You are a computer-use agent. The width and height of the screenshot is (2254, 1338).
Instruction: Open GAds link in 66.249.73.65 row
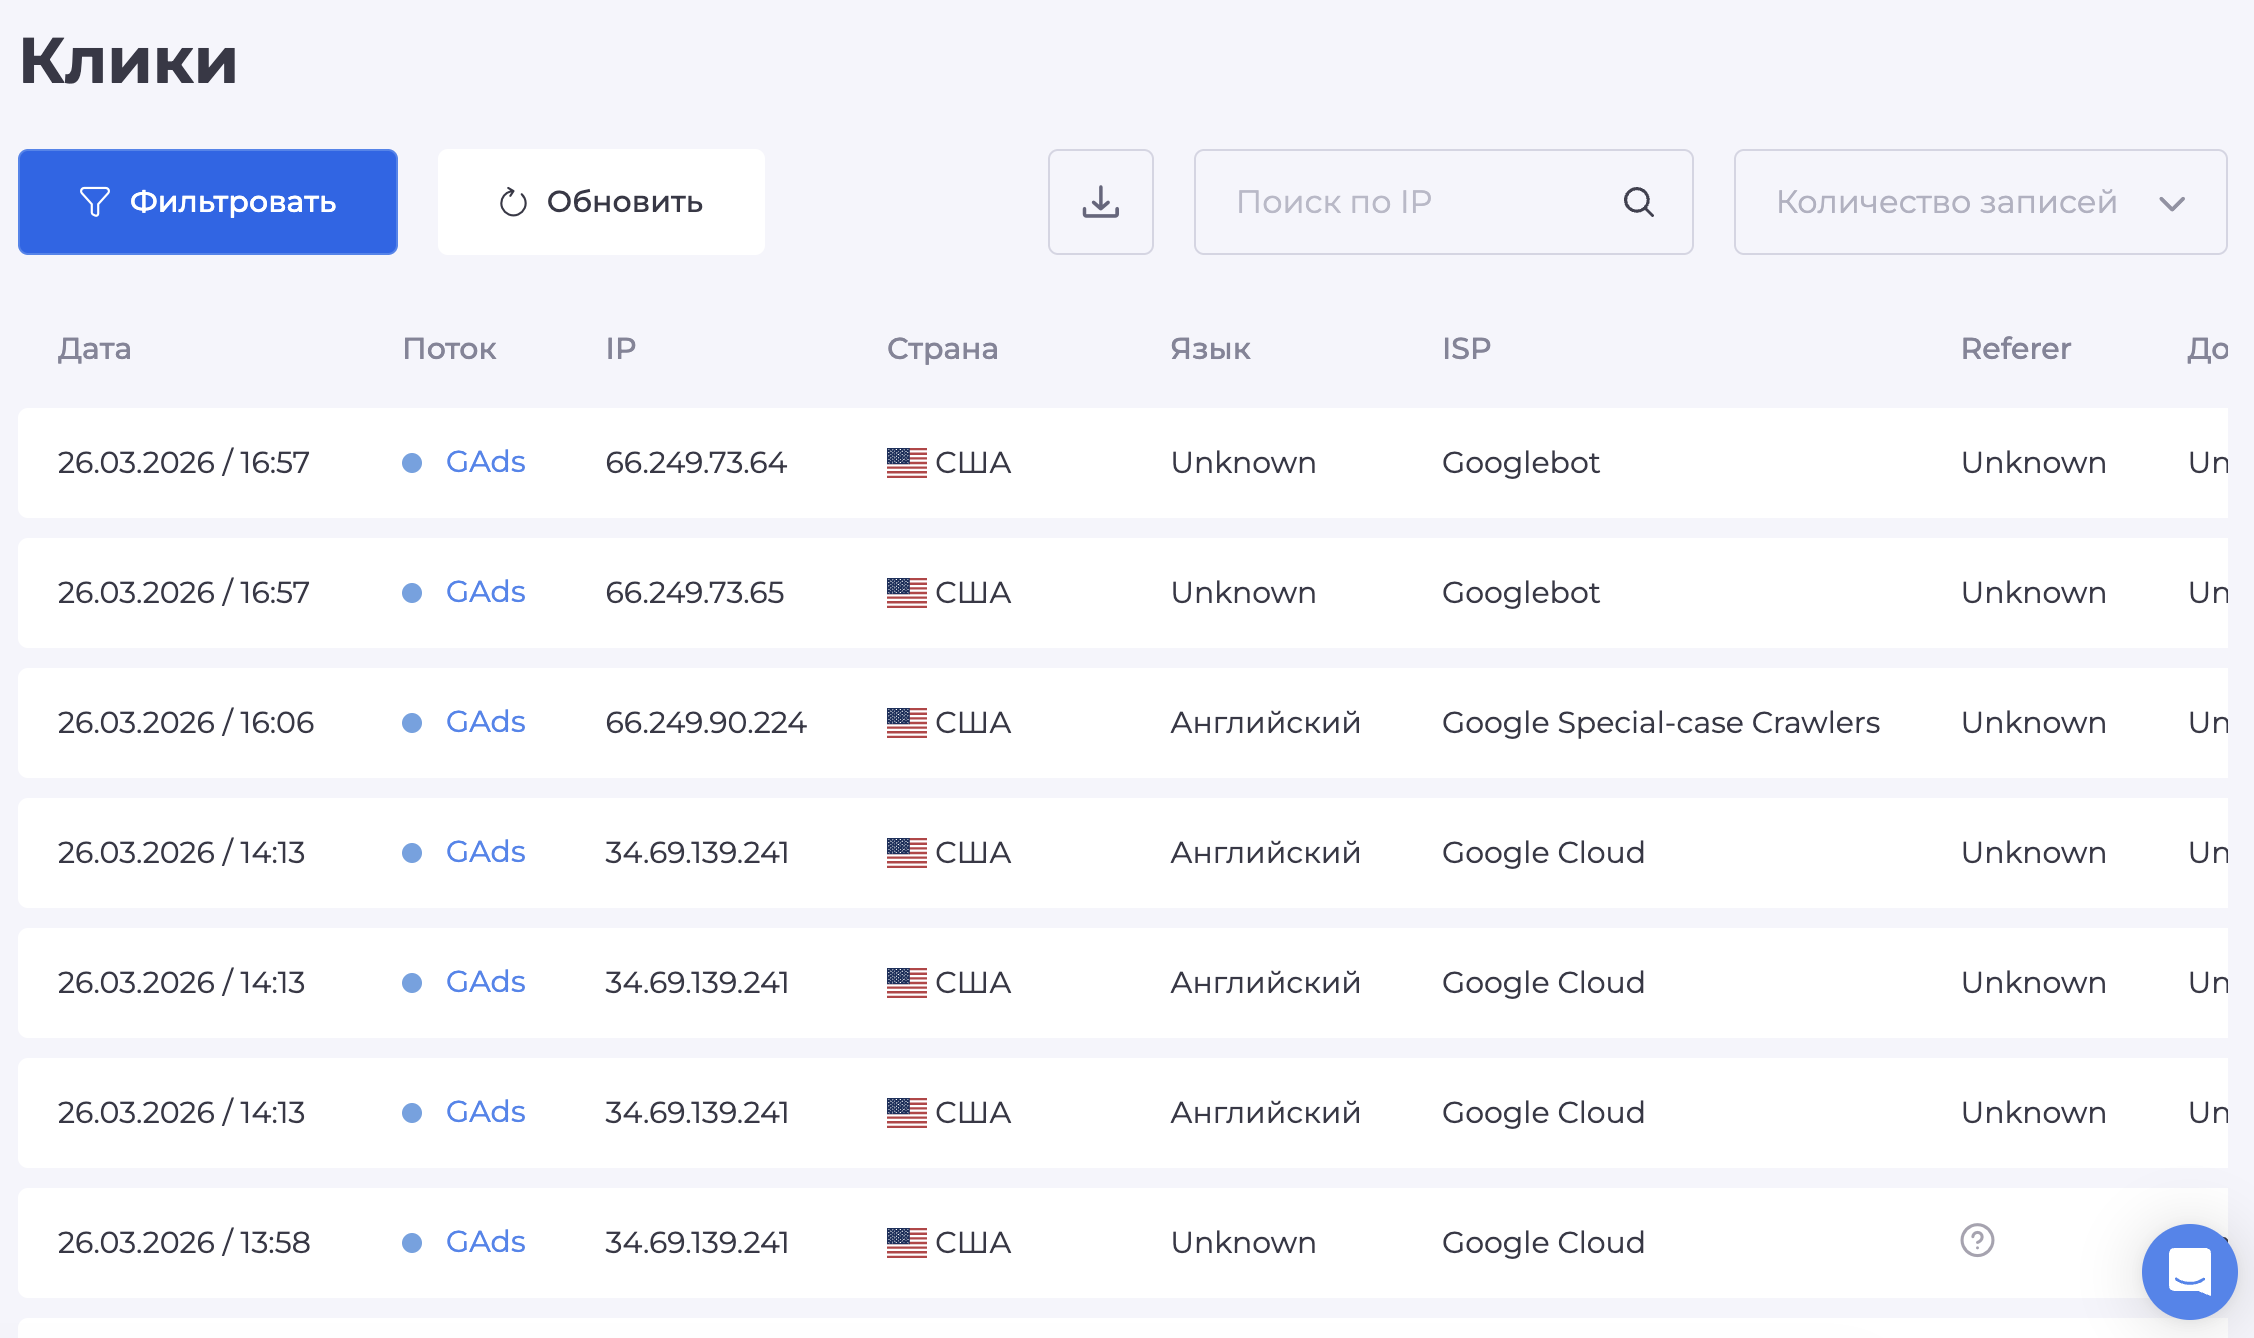tap(485, 592)
